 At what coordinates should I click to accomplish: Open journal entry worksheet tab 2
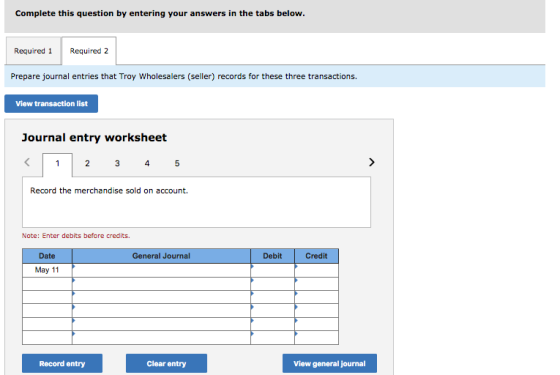tap(87, 164)
